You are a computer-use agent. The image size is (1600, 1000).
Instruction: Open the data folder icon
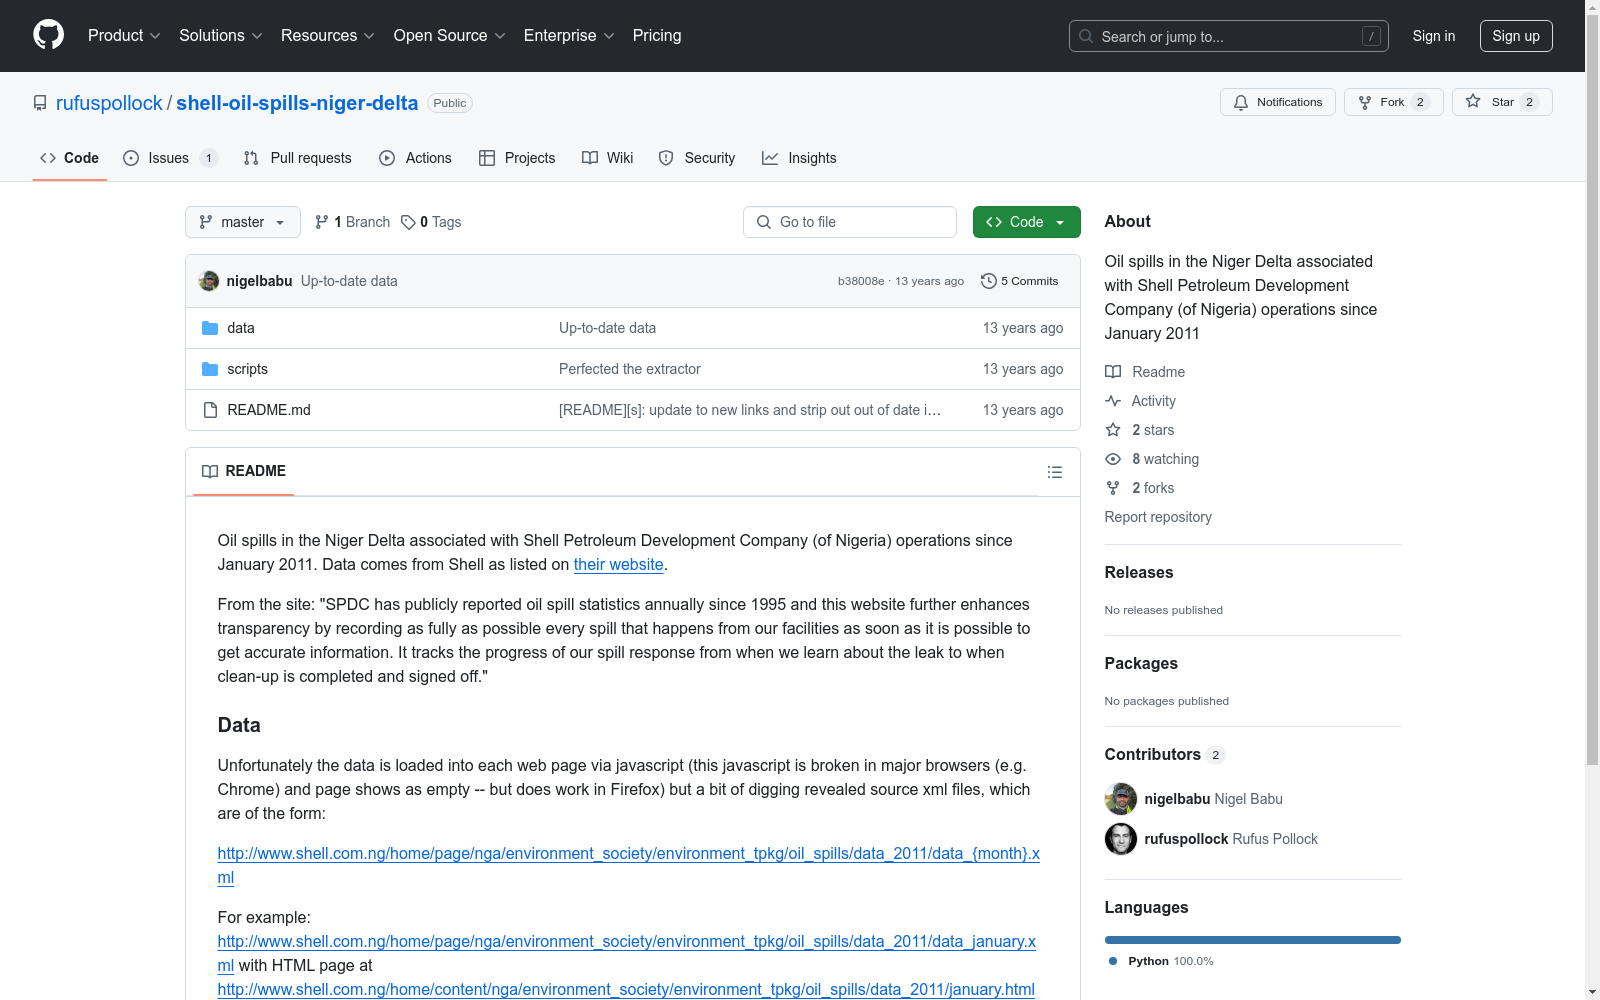(210, 328)
